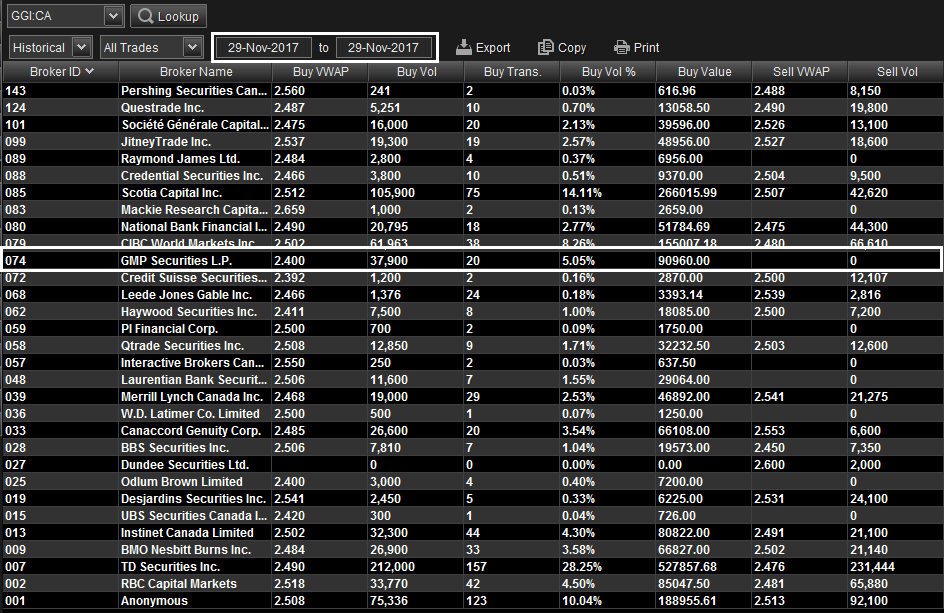Sort by Buy Vol column header
The width and height of the screenshot is (944, 613).
(x=417, y=72)
